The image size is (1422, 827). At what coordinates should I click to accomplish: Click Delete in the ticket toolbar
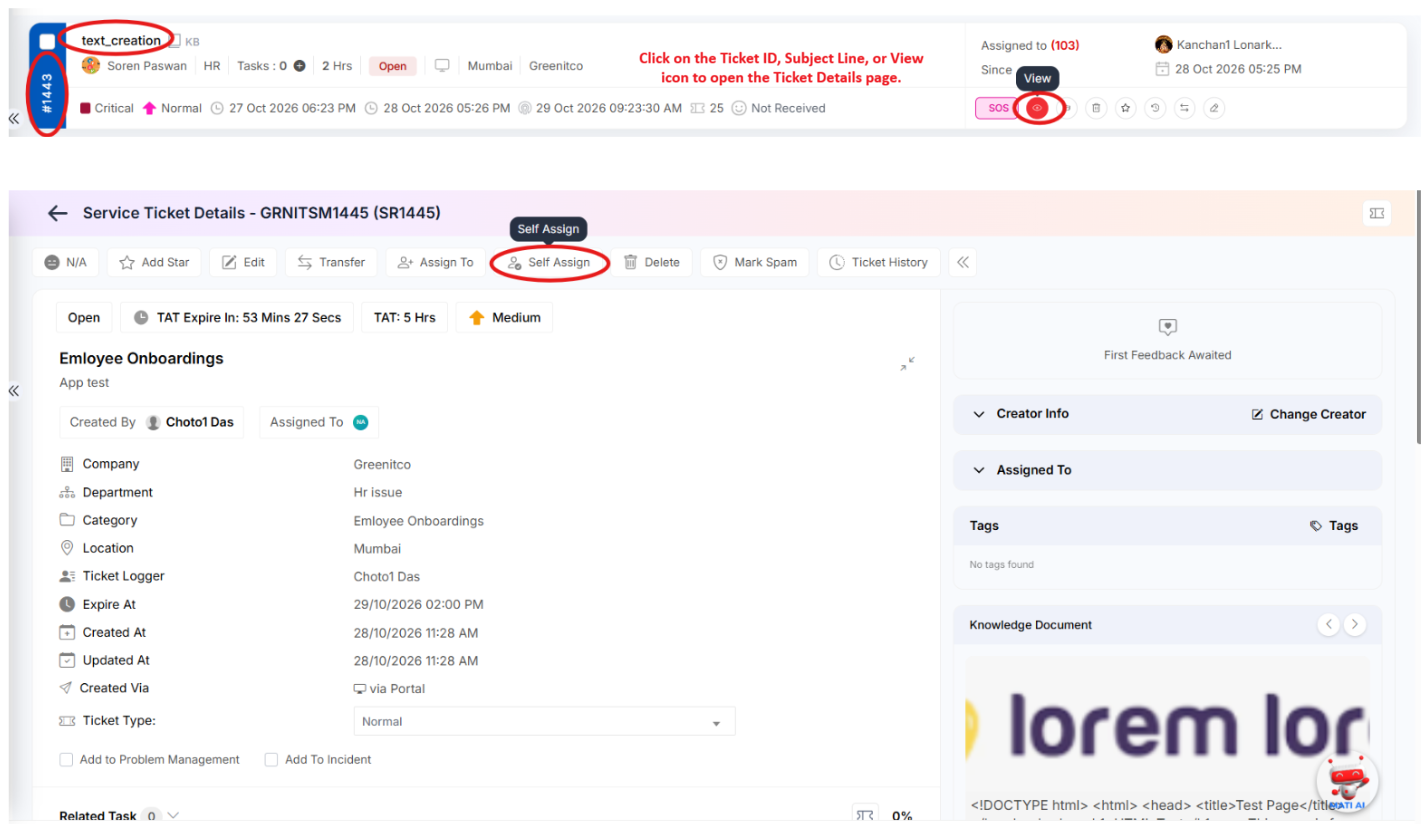click(x=651, y=262)
